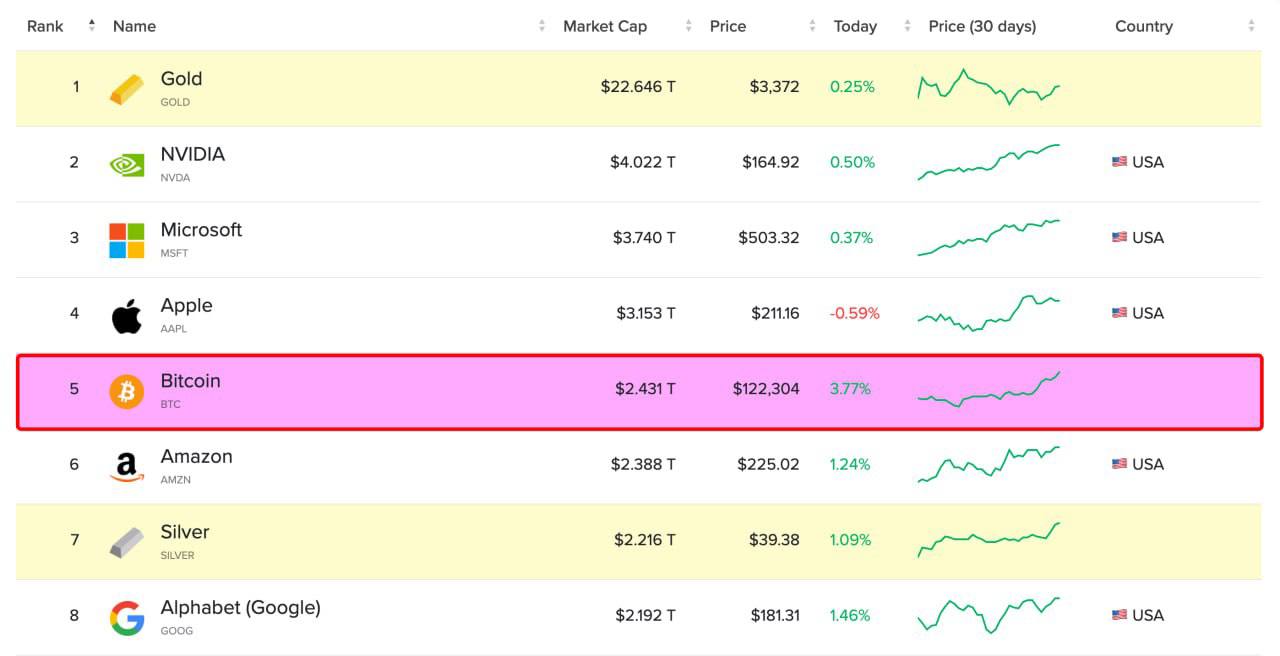Image resolution: width=1280 pixels, height=656 pixels.
Task: Click the Name column header
Action: pos(134,26)
